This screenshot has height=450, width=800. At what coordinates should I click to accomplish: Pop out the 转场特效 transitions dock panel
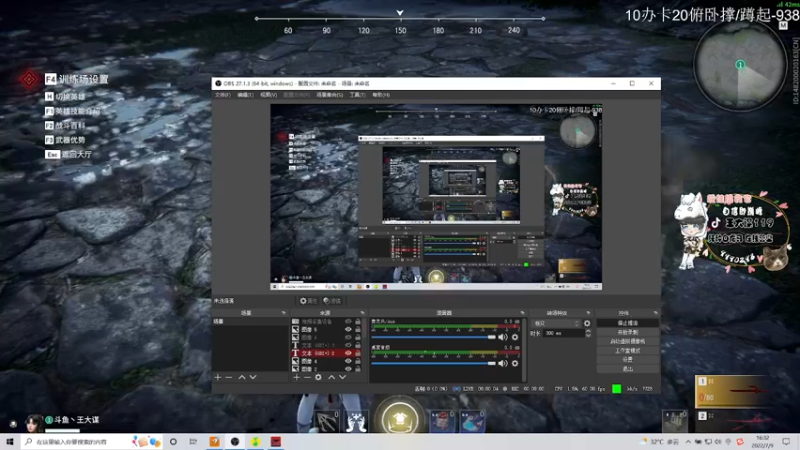click(x=588, y=313)
